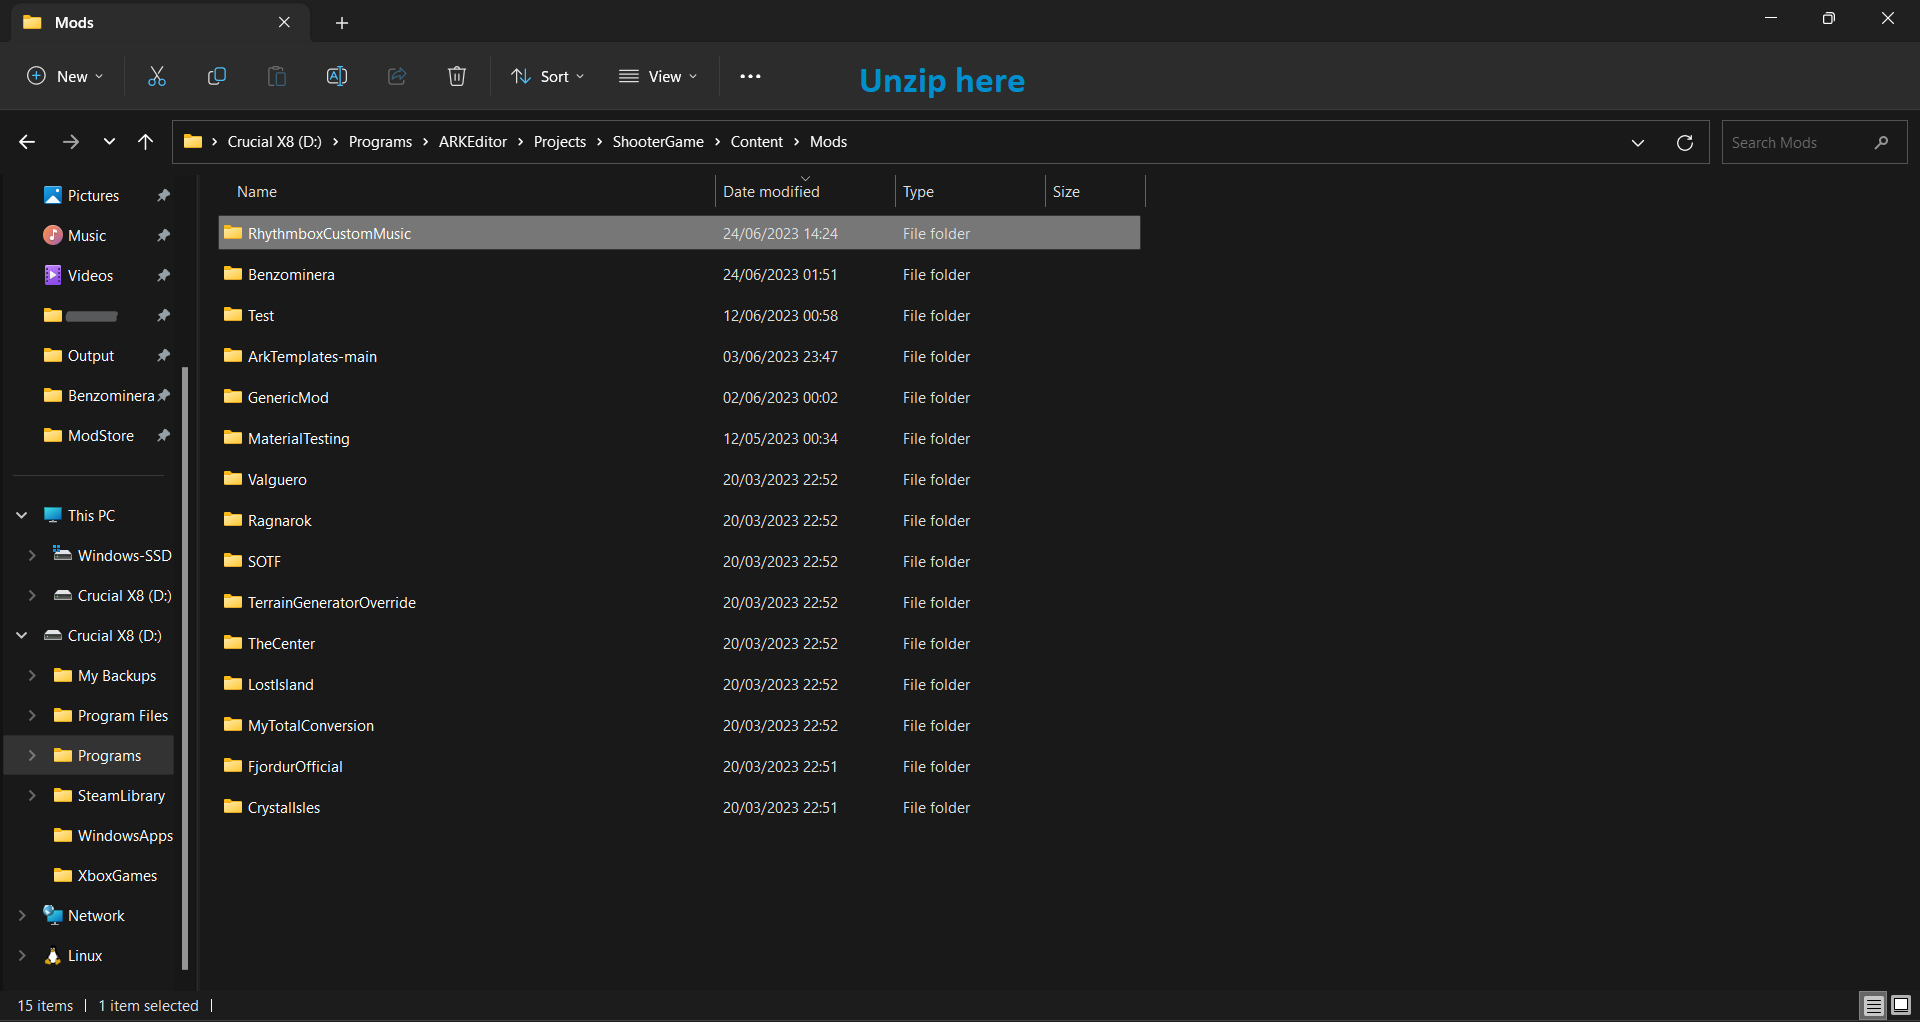Collapse the This PC tree node

click(22, 515)
